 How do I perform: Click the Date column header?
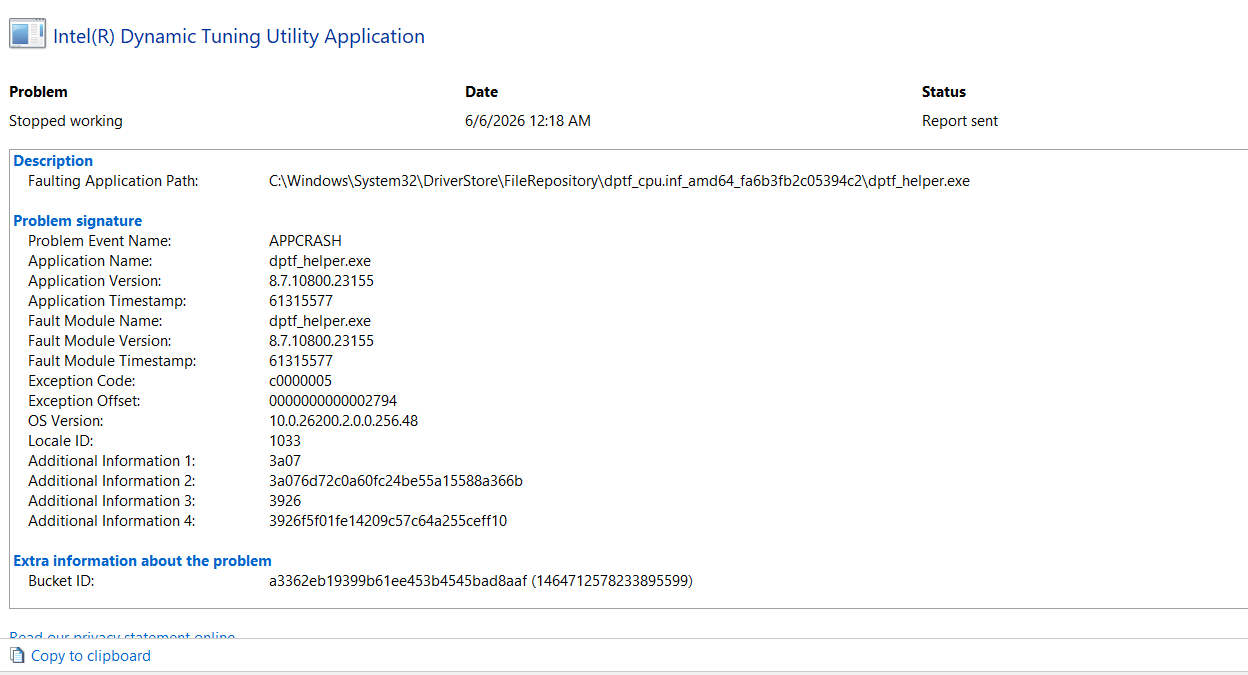(481, 92)
